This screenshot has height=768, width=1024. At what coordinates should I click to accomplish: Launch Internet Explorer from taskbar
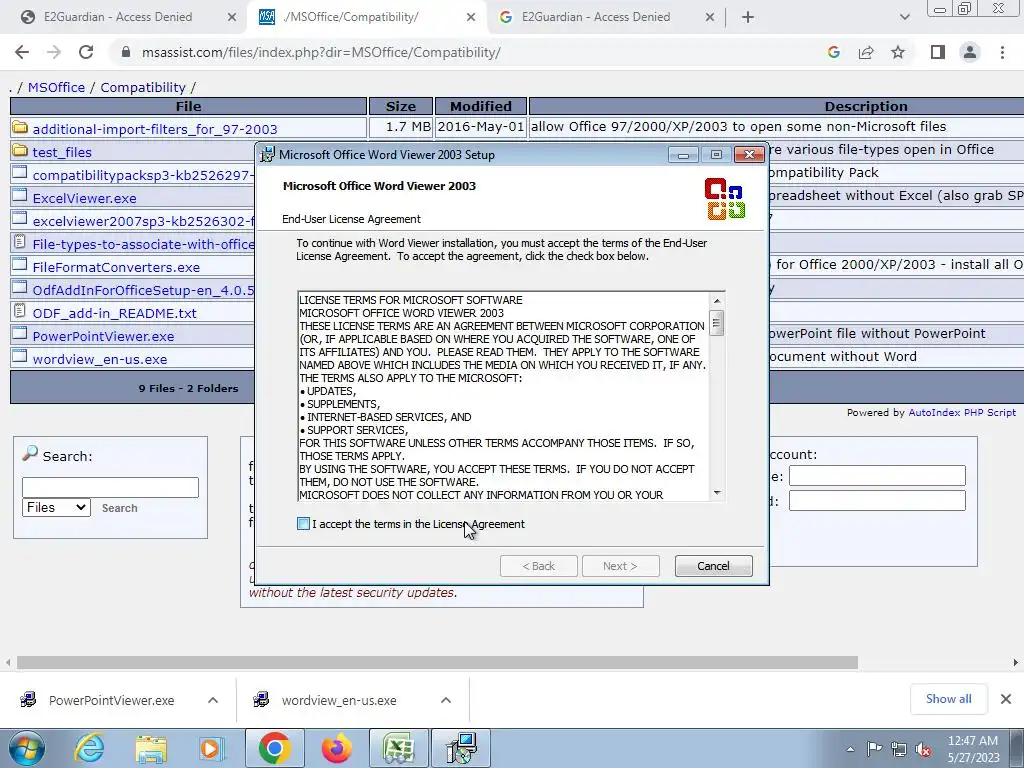(88, 748)
